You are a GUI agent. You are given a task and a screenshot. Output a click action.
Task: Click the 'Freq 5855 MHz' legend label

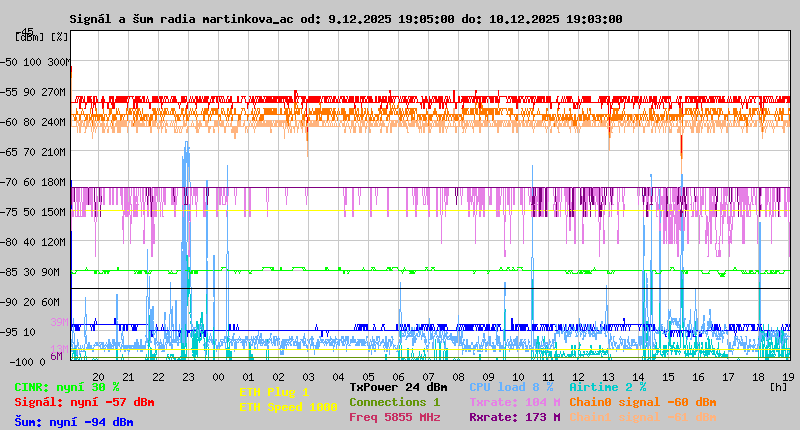coord(394,417)
